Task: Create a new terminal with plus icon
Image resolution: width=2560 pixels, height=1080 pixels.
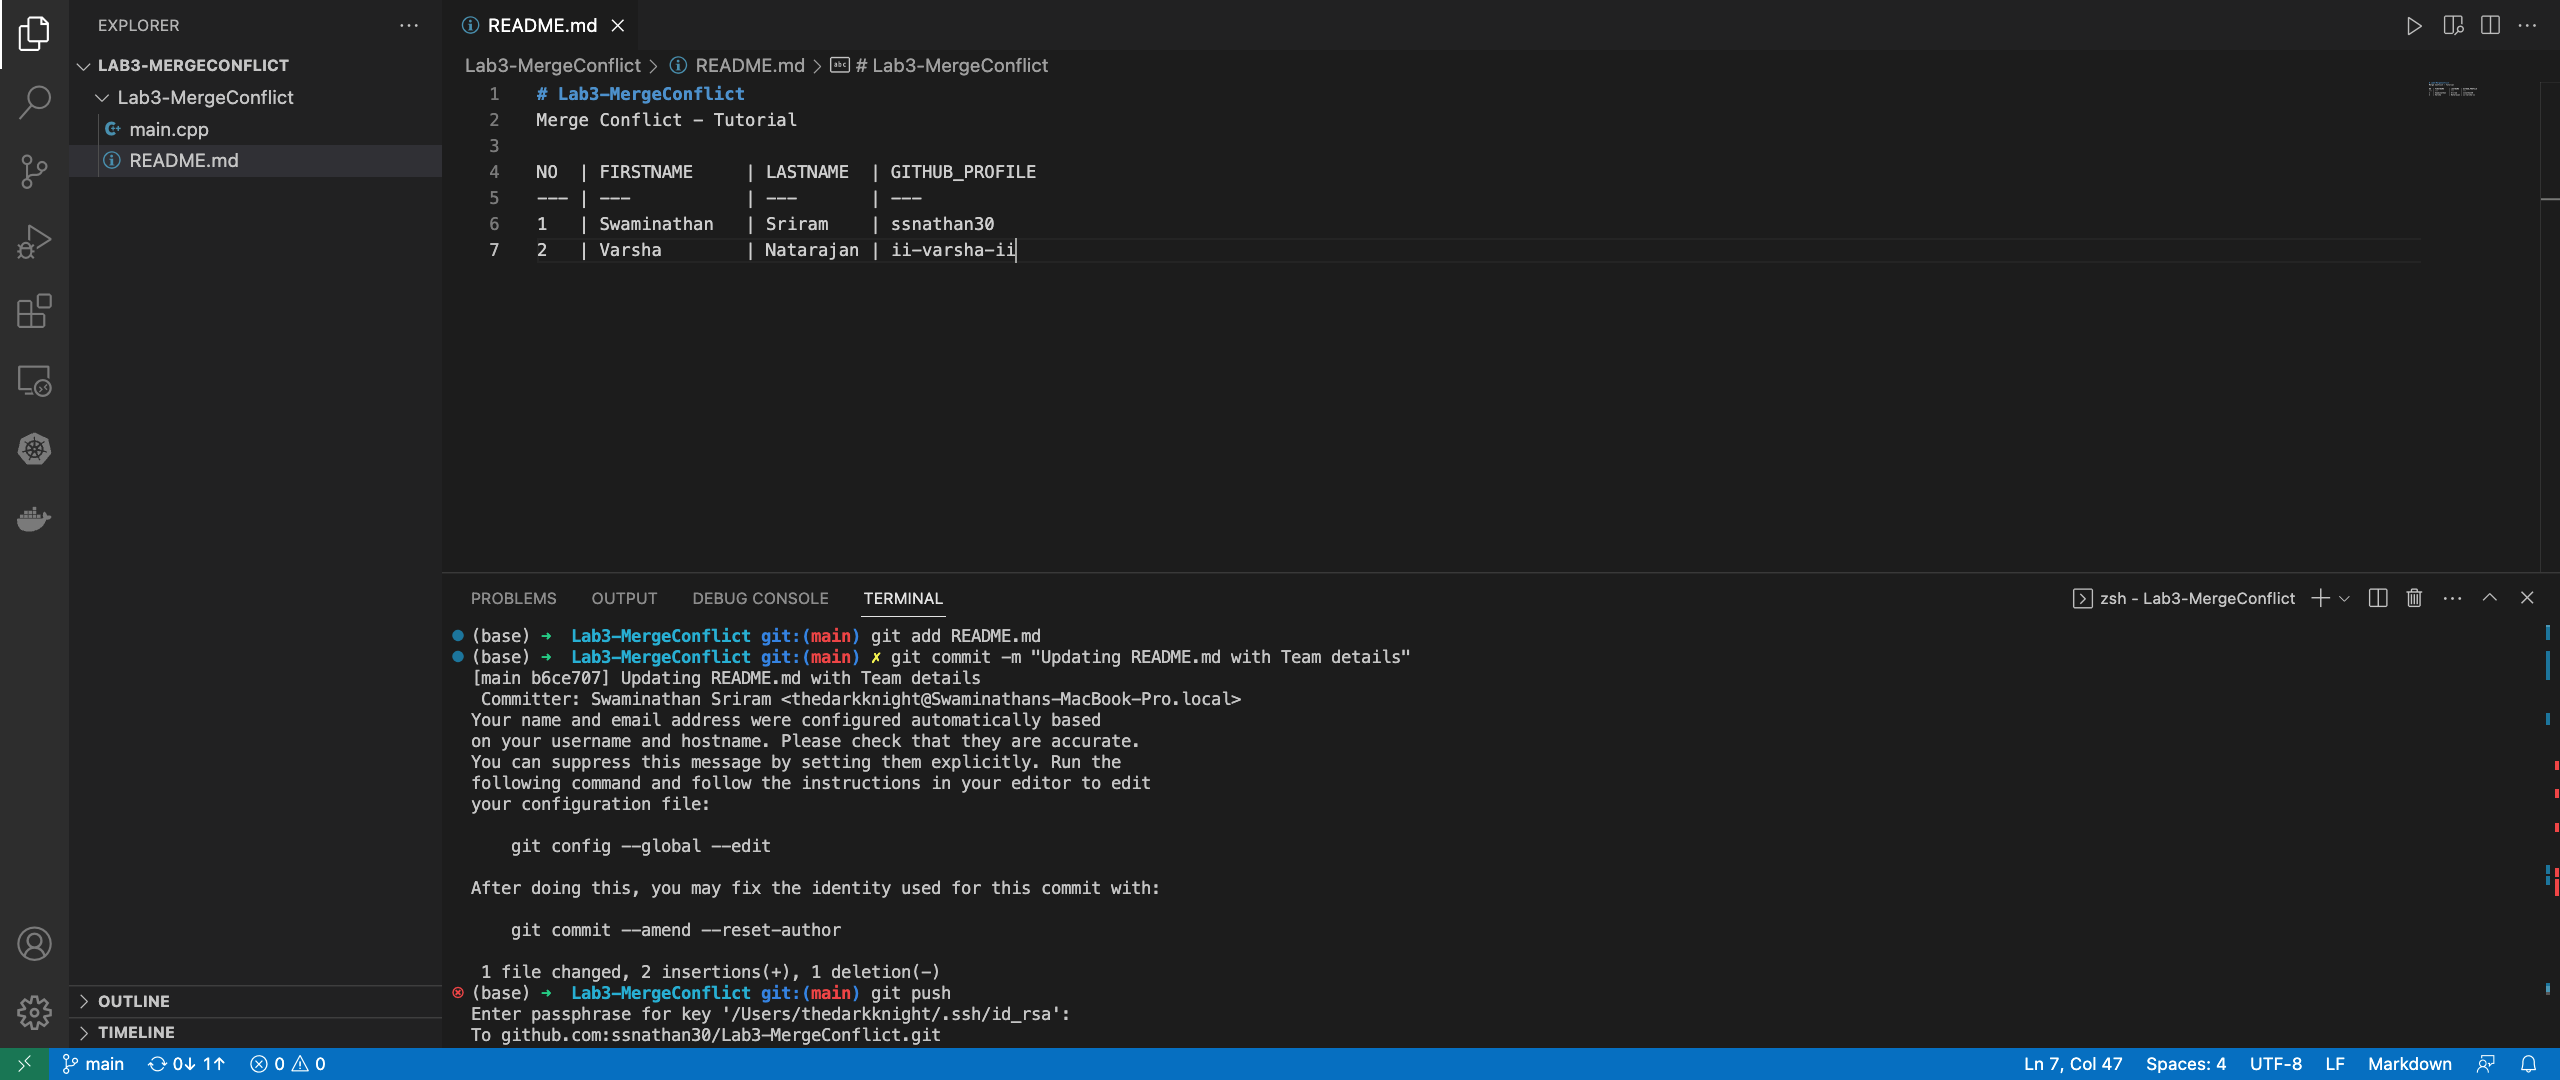Action: click(2320, 598)
